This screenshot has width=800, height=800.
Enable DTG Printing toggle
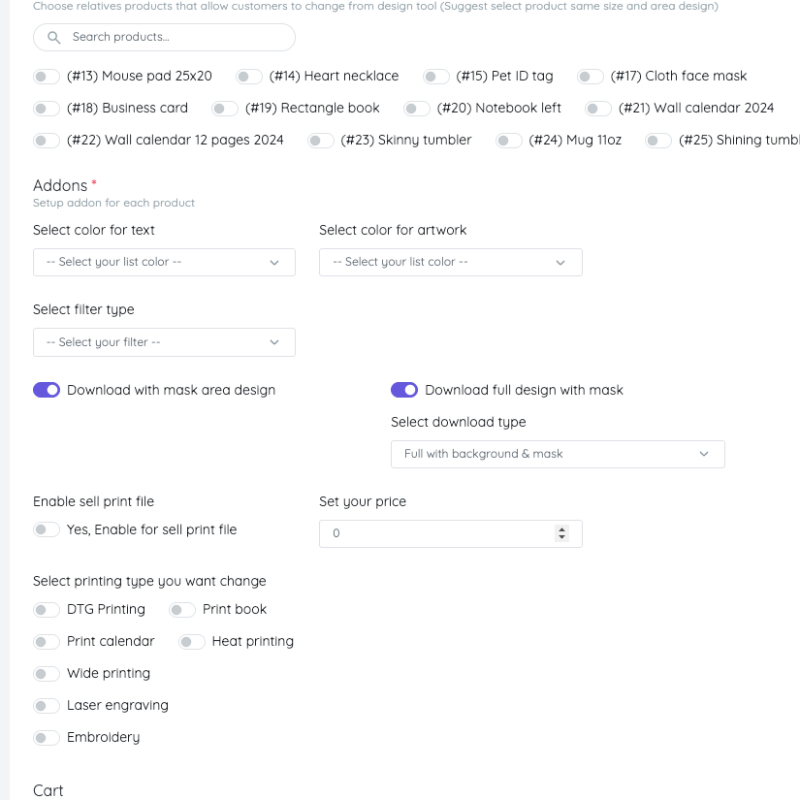46,609
